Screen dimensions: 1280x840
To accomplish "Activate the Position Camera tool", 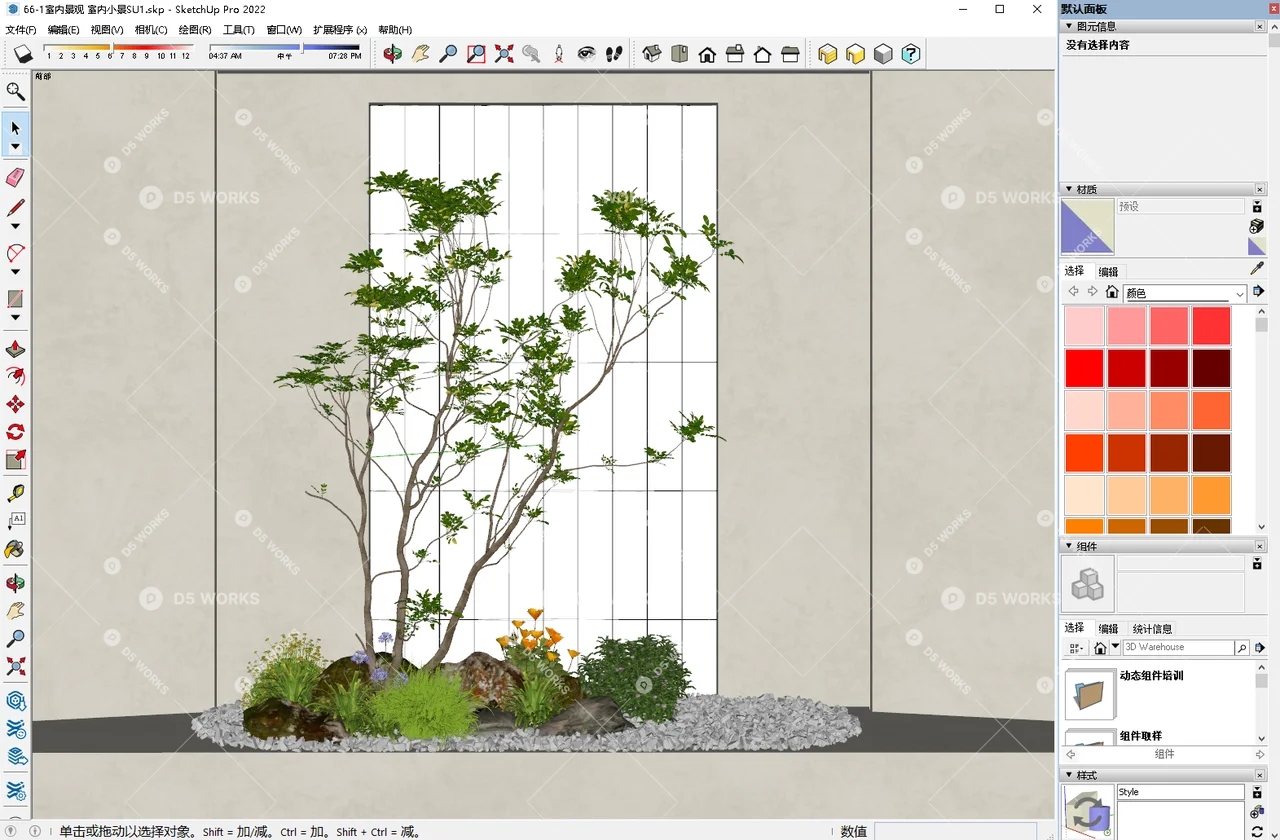I will (558, 53).
